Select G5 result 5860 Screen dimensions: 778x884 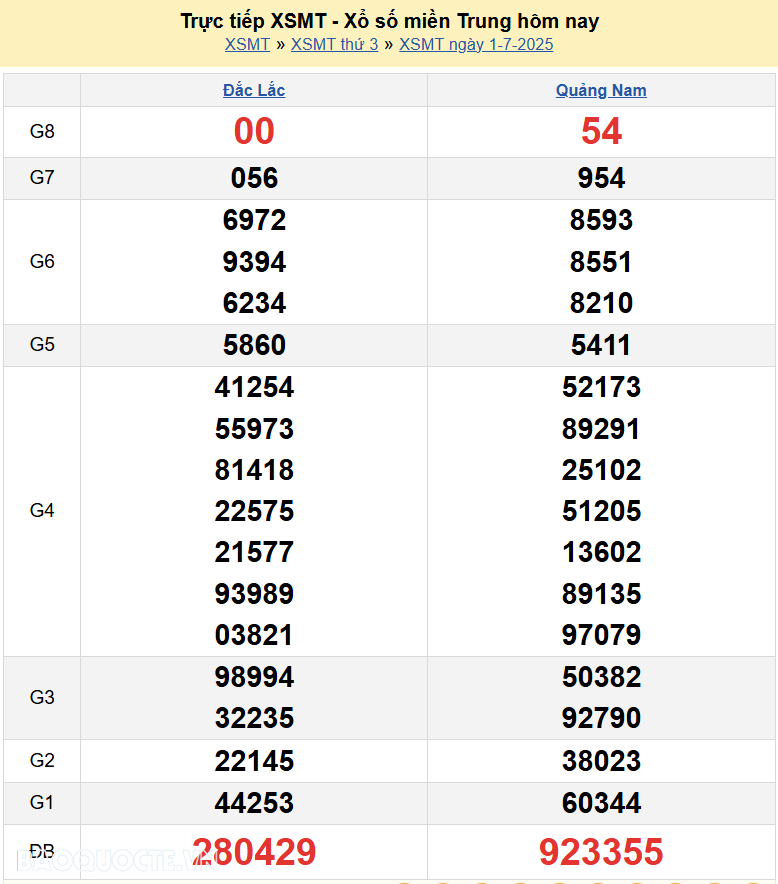254,344
